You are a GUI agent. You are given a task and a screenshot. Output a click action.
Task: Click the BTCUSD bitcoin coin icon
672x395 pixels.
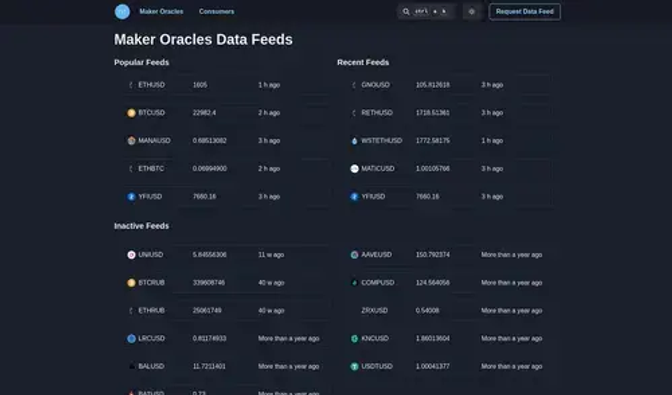point(131,113)
